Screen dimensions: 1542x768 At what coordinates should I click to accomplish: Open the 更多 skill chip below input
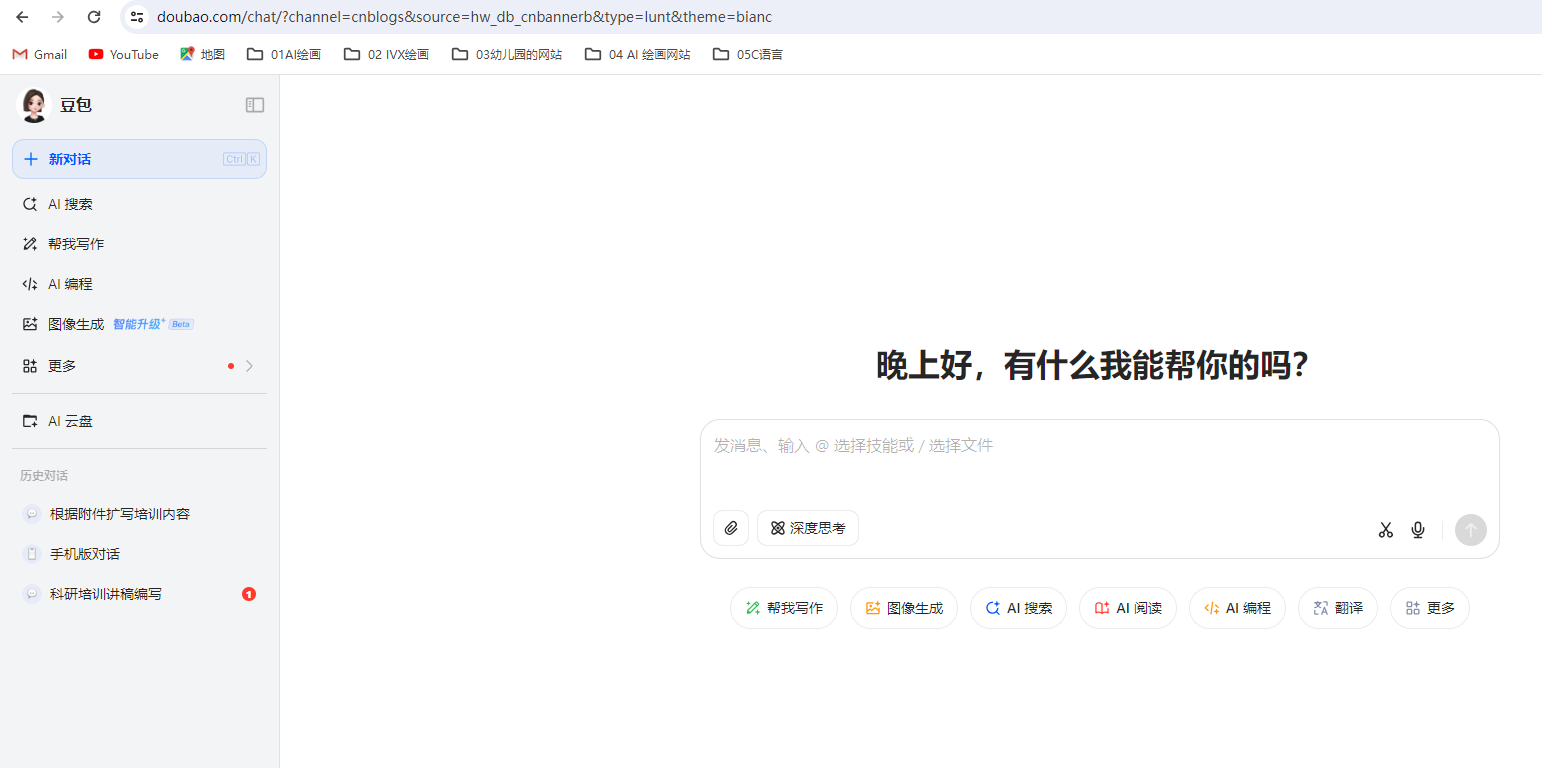[x=1430, y=608]
